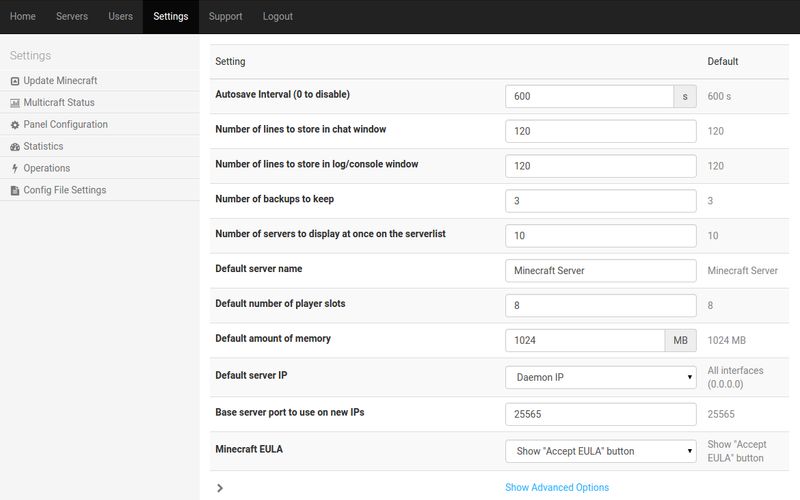Go to the Support page

(225, 17)
